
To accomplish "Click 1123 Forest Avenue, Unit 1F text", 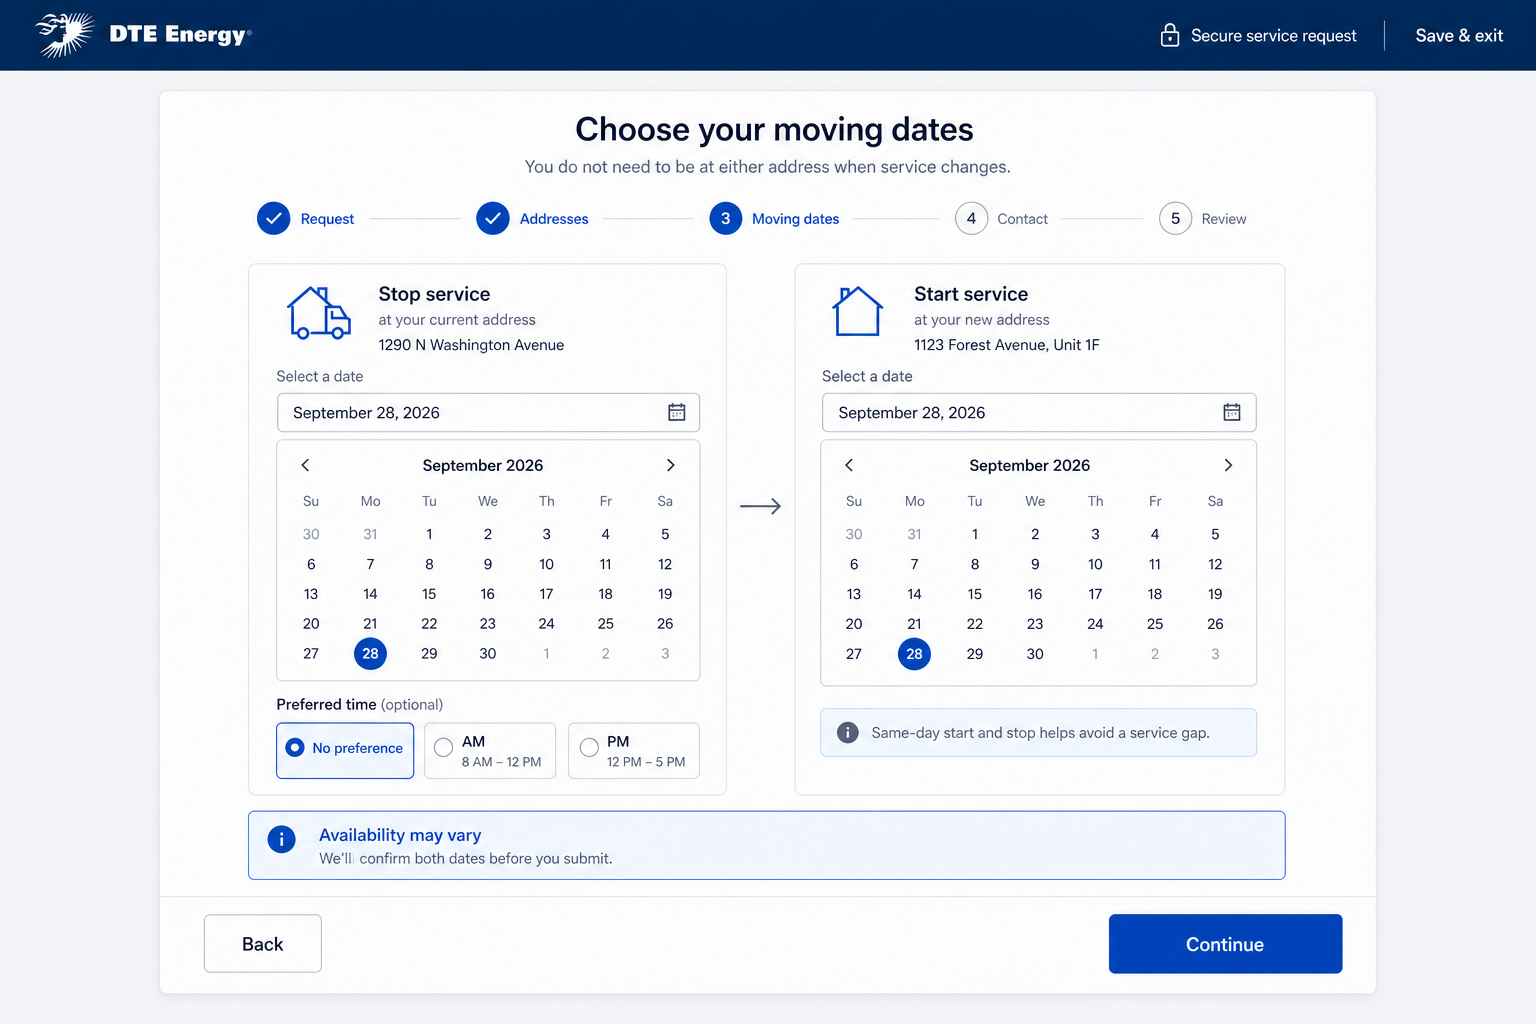I will [x=1007, y=345].
